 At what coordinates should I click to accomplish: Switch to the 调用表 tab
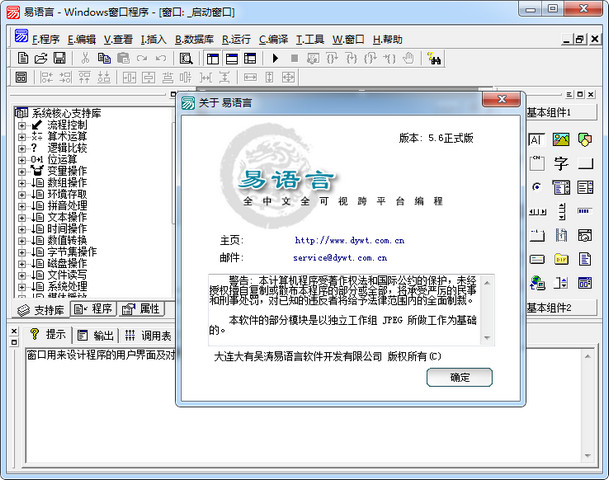[149, 336]
